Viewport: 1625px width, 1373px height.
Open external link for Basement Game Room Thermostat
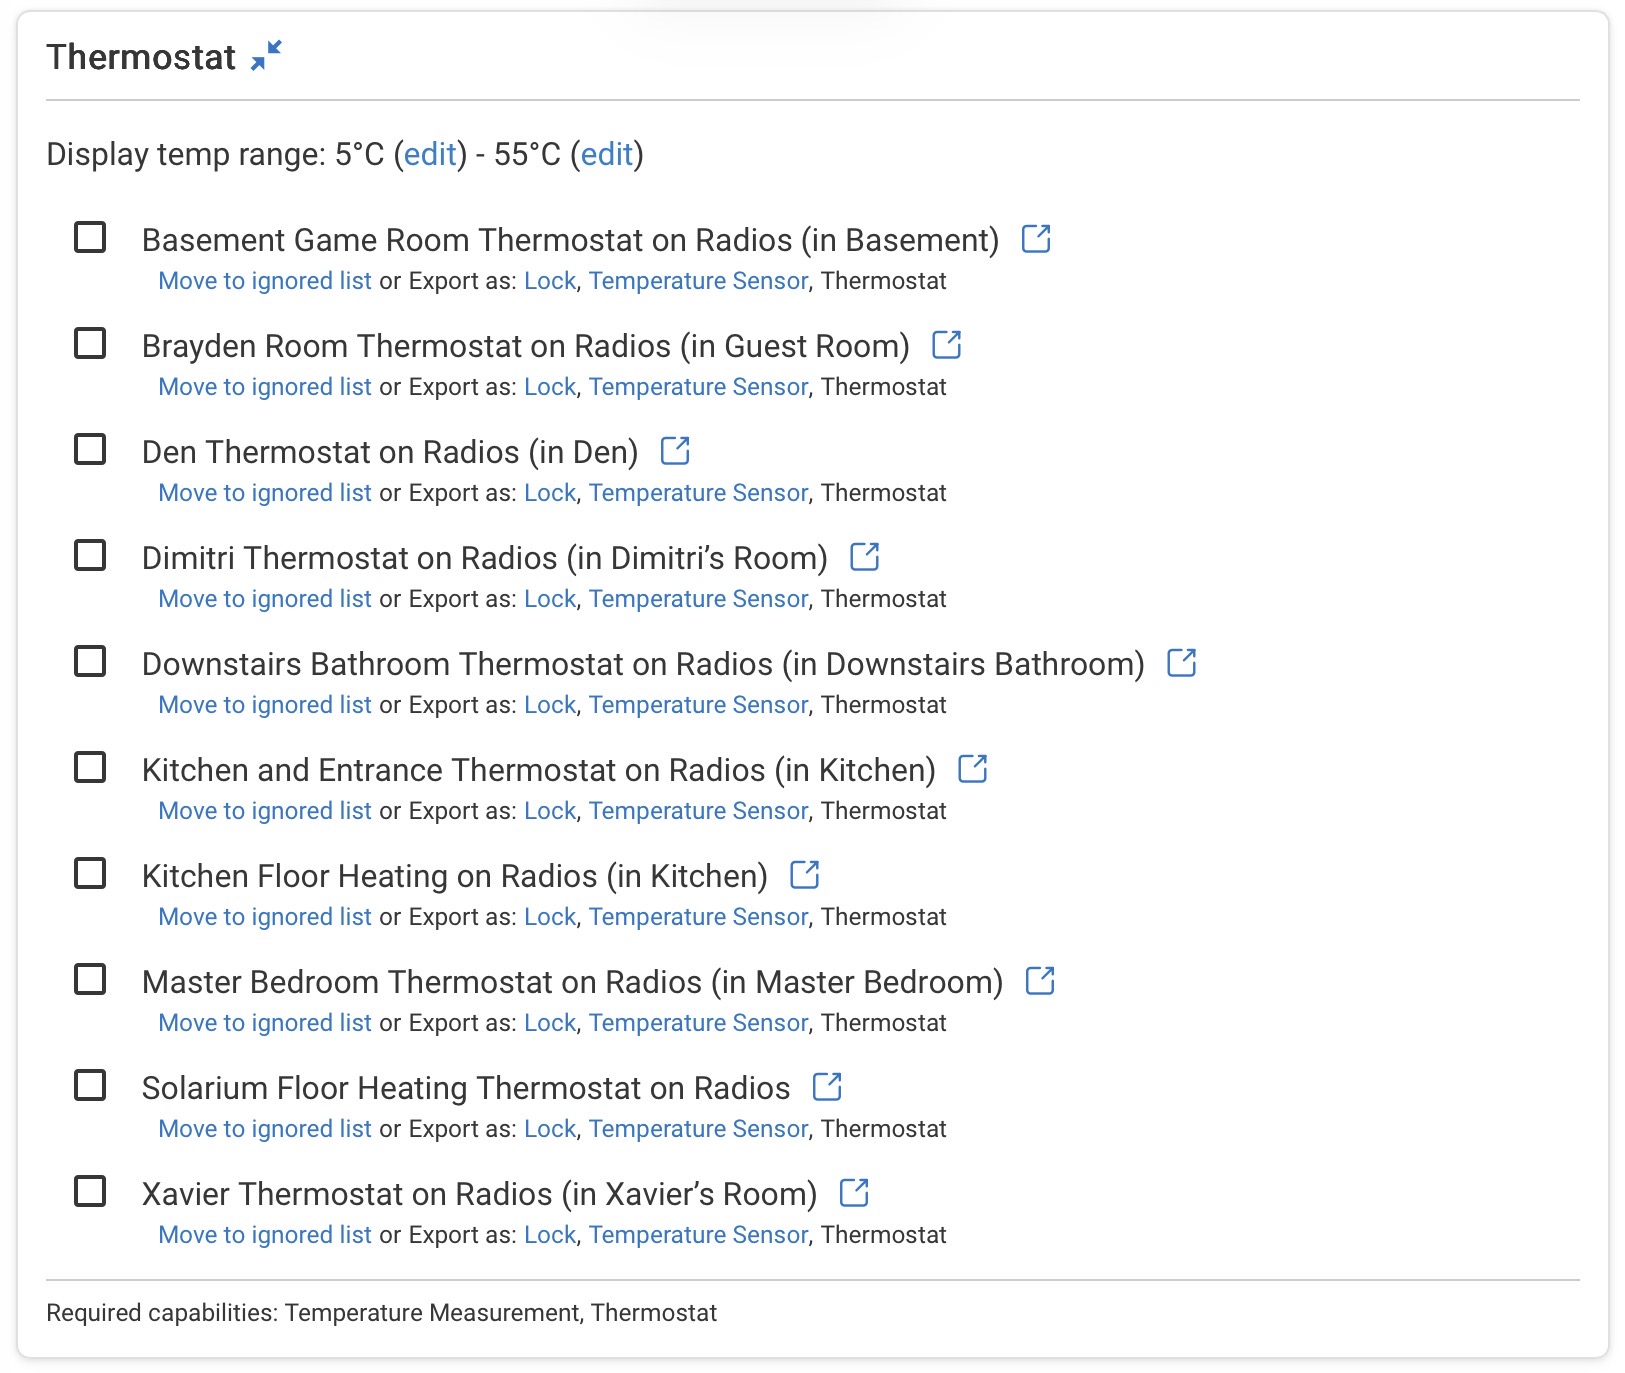(1036, 239)
